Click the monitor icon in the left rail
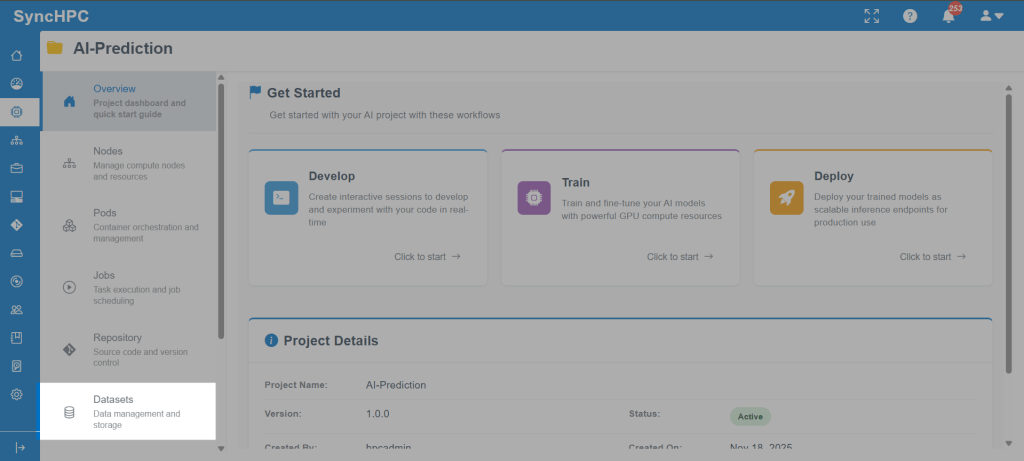1024x461 pixels. coord(16,197)
